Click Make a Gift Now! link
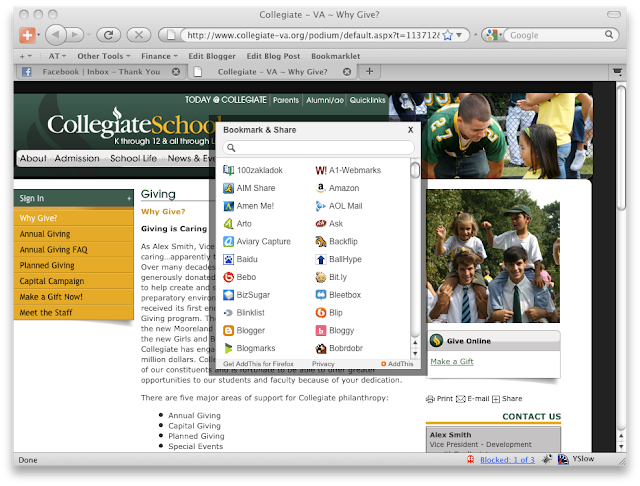The width and height of the screenshot is (640, 486). pos(51,297)
